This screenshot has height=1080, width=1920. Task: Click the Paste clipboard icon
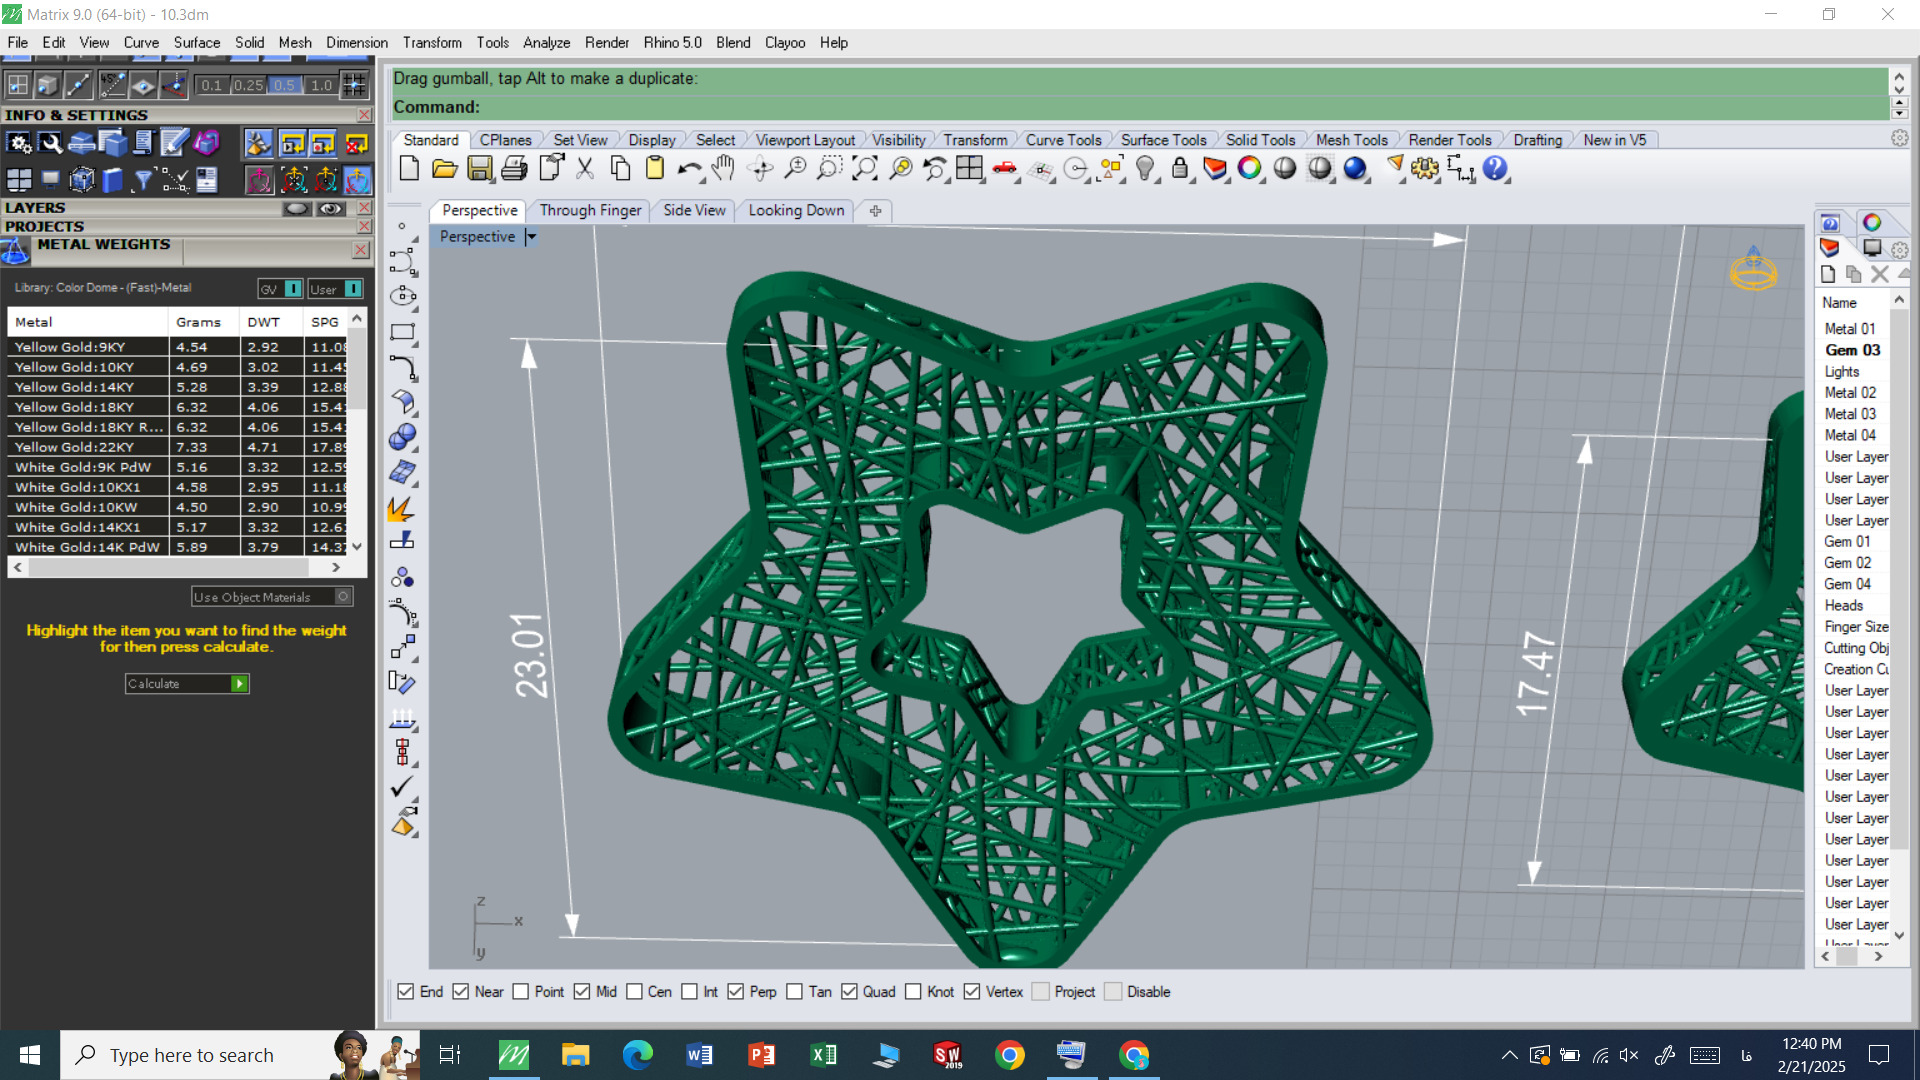click(x=655, y=169)
